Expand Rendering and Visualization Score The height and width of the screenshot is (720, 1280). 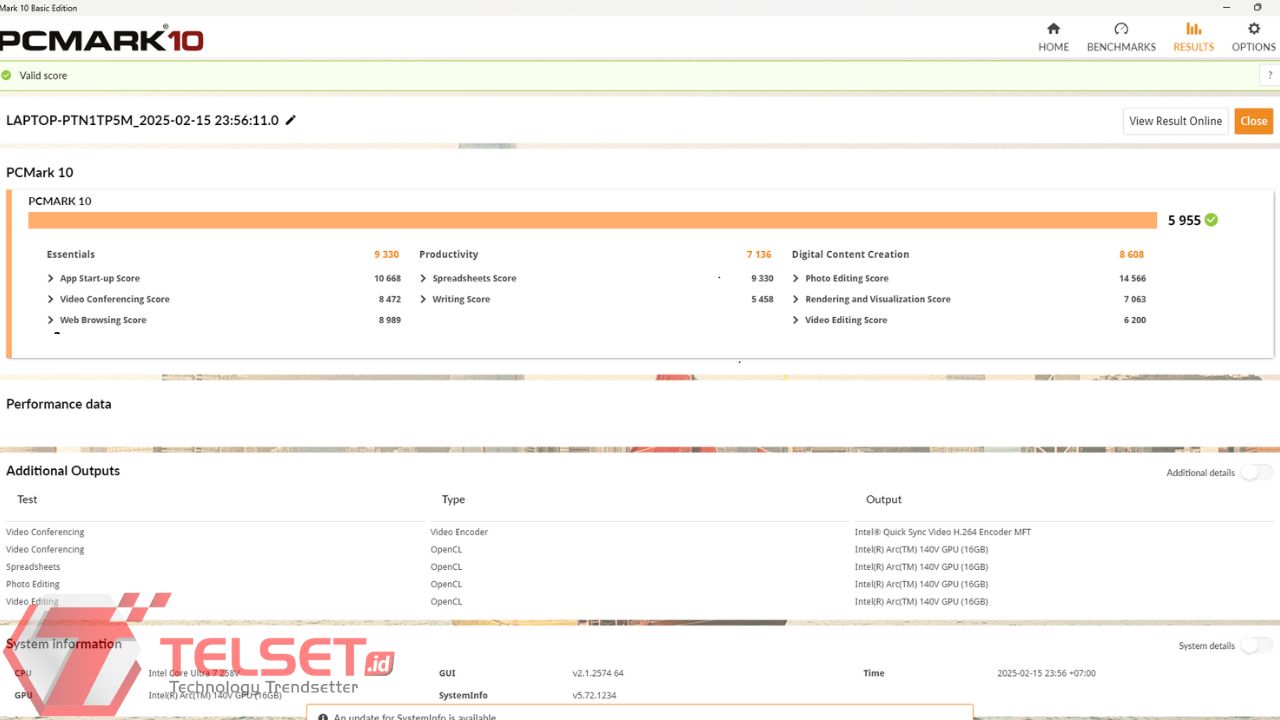click(x=796, y=299)
